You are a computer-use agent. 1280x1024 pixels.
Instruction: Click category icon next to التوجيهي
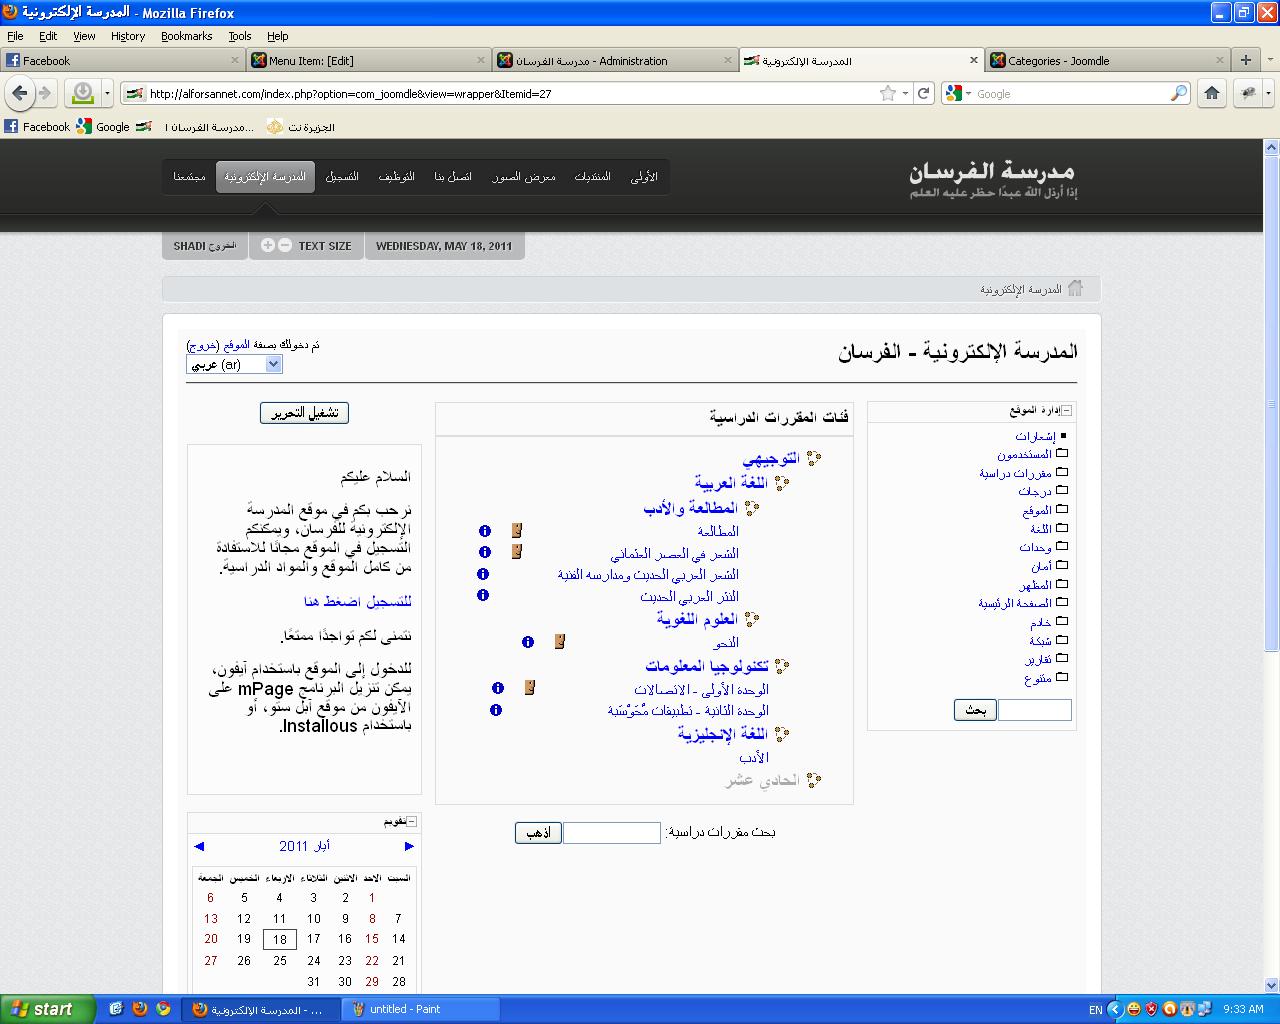tap(814, 458)
